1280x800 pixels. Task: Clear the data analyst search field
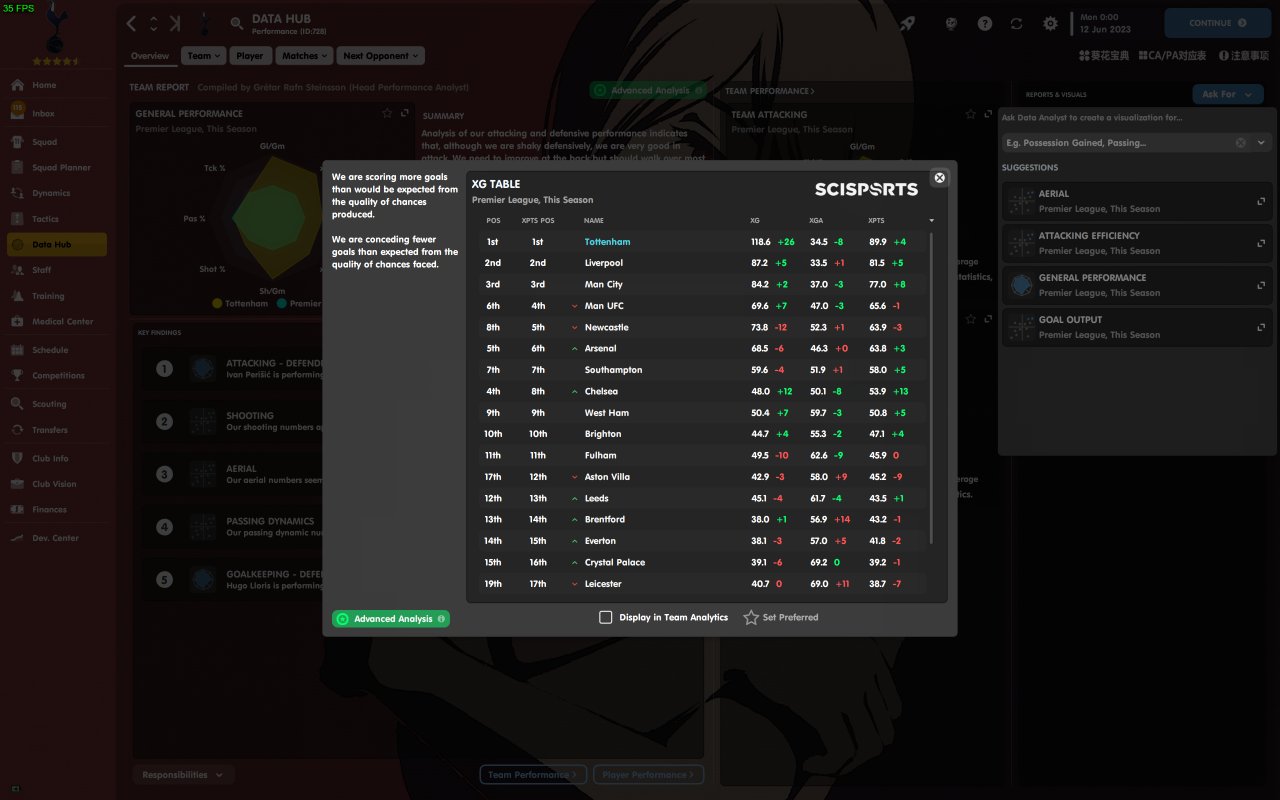(1241, 143)
